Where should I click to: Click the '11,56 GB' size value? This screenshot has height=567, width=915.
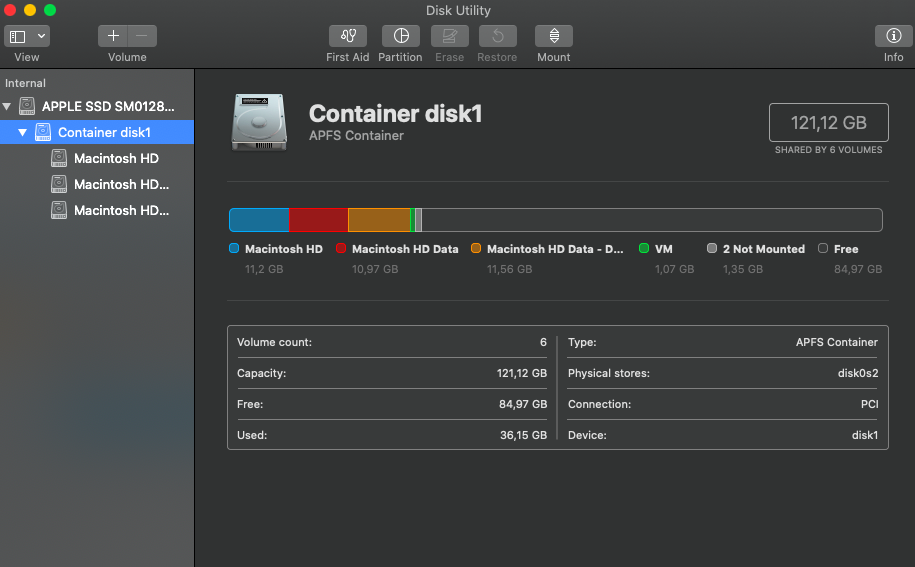pyautogui.click(x=509, y=269)
